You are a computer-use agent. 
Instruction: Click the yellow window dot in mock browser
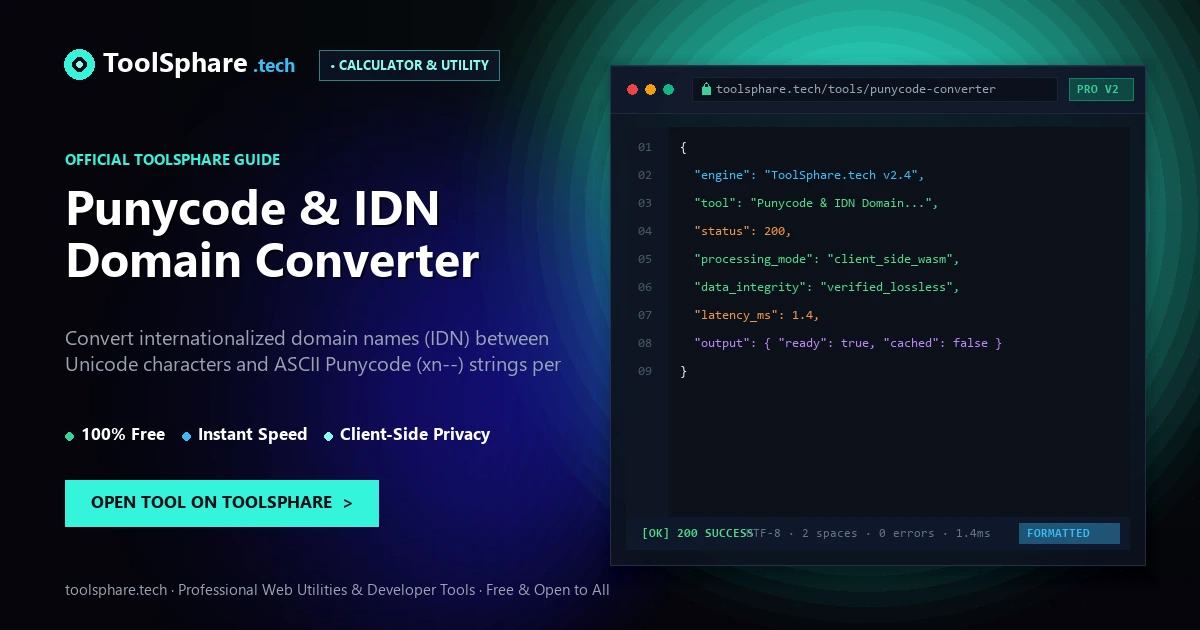pyautogui.click(x=650, y=89)
